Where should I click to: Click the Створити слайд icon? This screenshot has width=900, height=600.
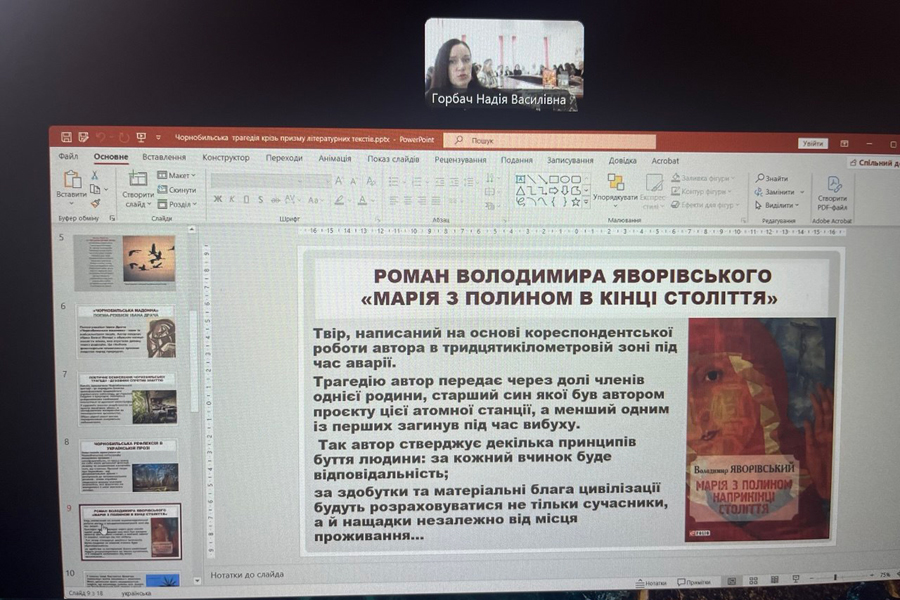pyautogui.click(x=138, y=179)
